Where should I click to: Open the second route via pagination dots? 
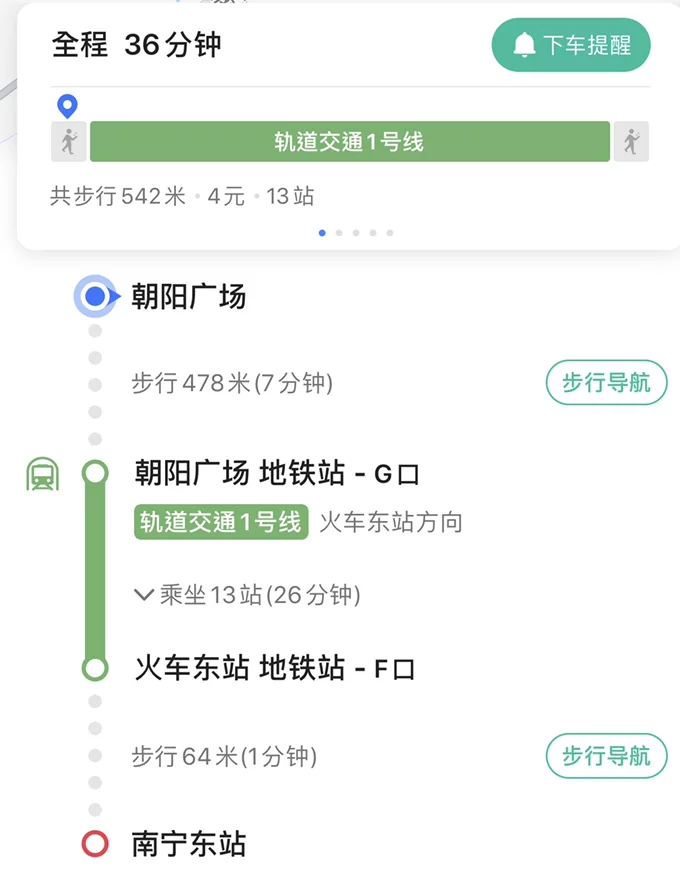[339, 232]
